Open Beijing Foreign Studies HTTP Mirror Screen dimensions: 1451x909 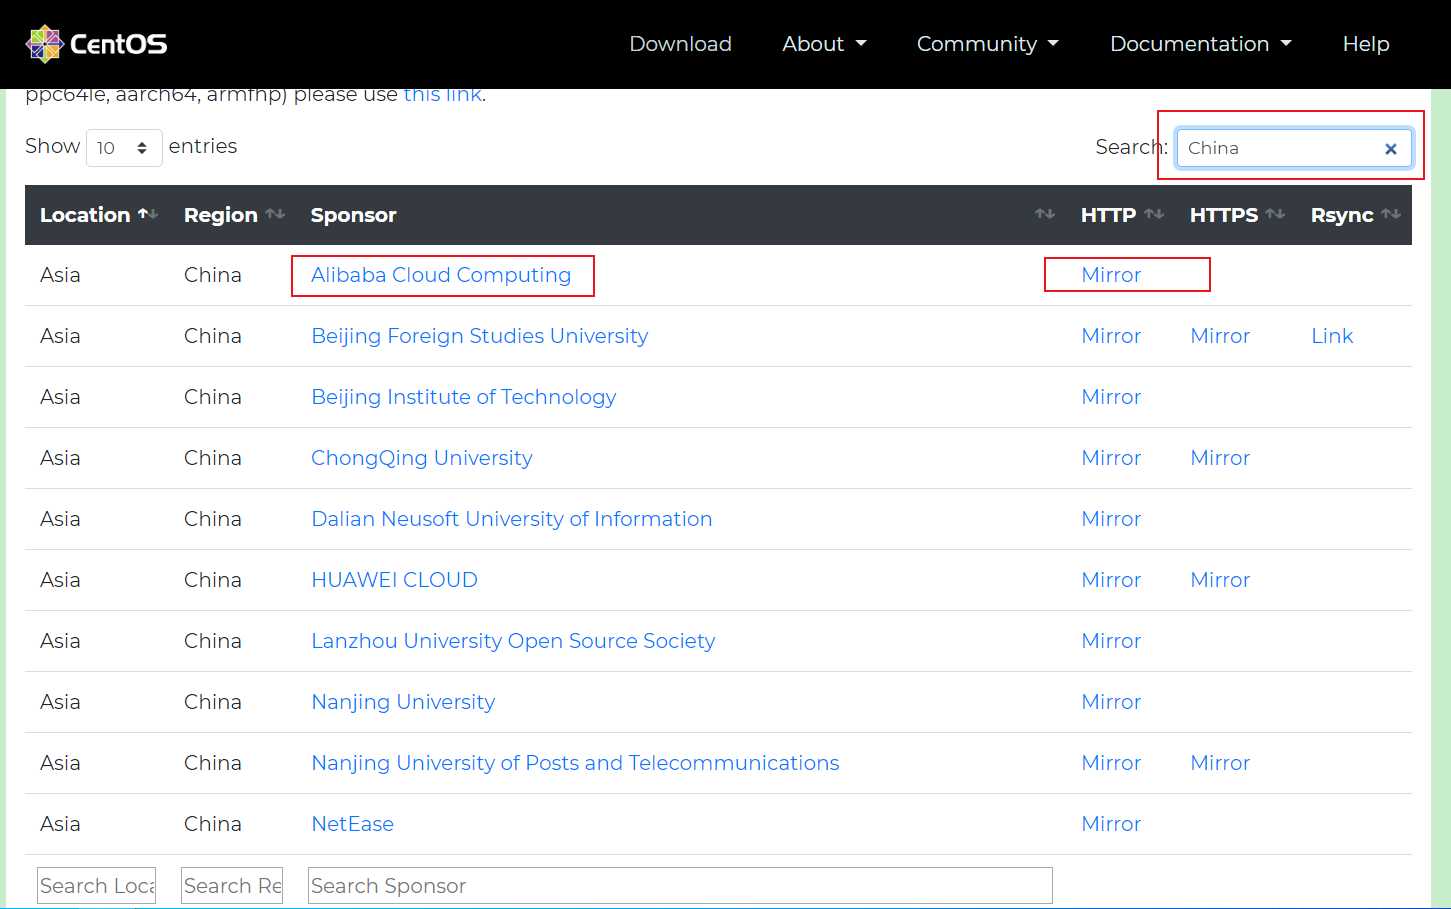point(1111,336)
